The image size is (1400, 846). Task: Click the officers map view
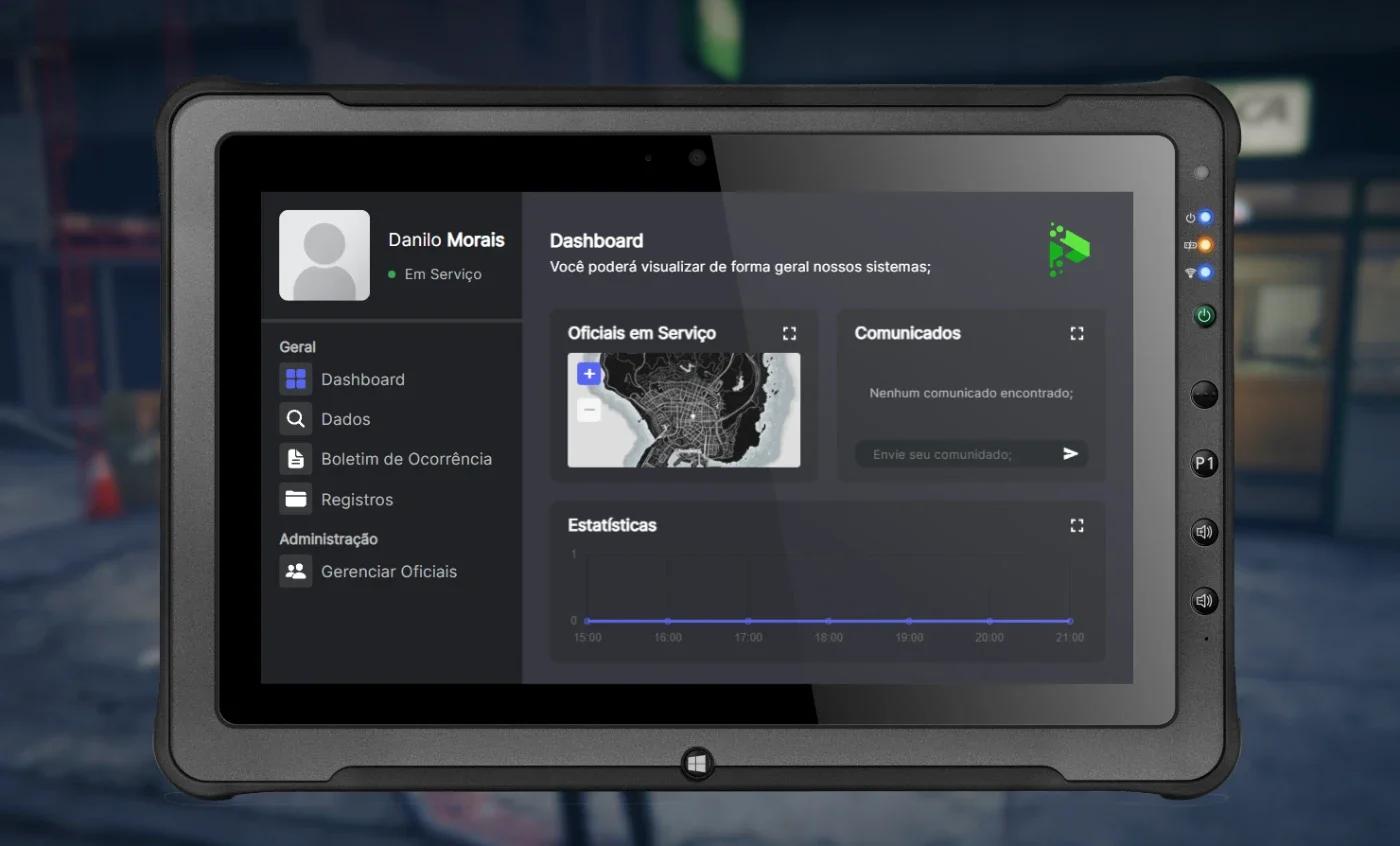coord(684,410)
